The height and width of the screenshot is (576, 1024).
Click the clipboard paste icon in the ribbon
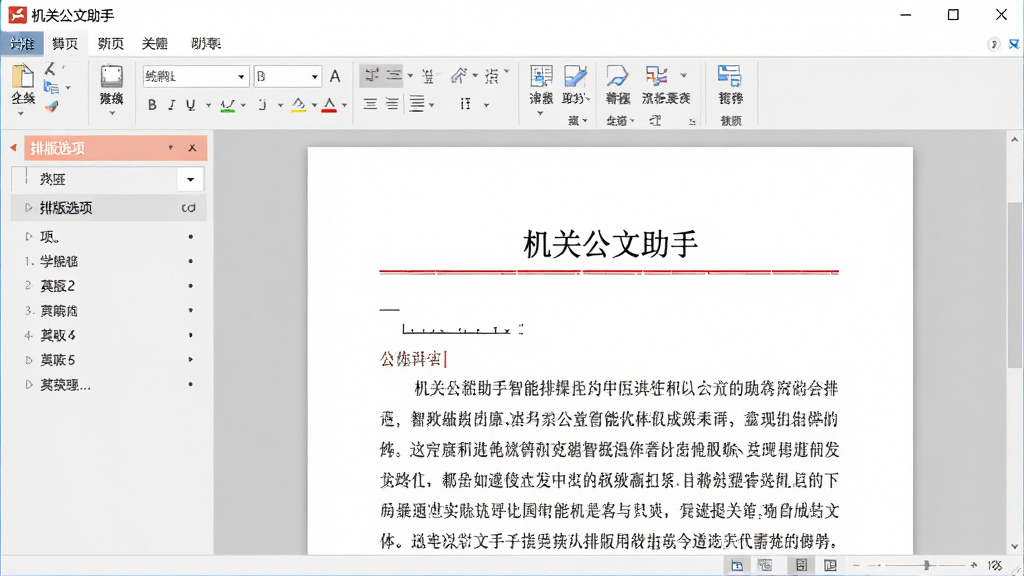[x=23, y=77]
